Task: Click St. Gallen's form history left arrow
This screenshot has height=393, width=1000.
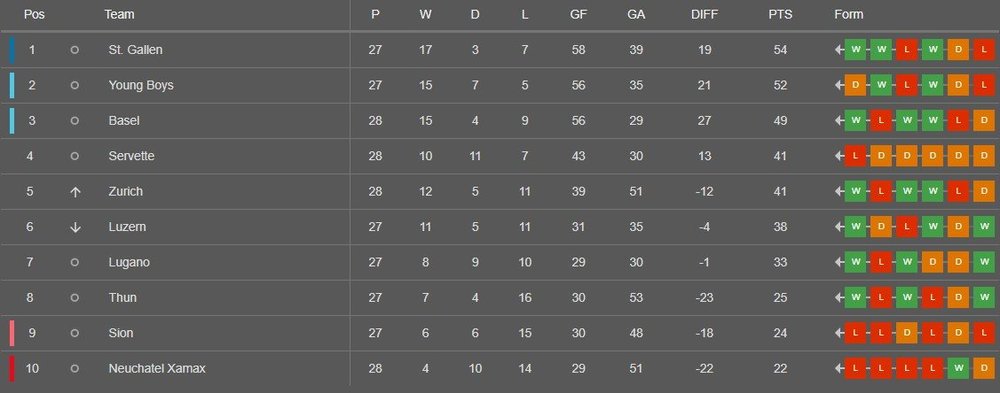Action: 839,50
